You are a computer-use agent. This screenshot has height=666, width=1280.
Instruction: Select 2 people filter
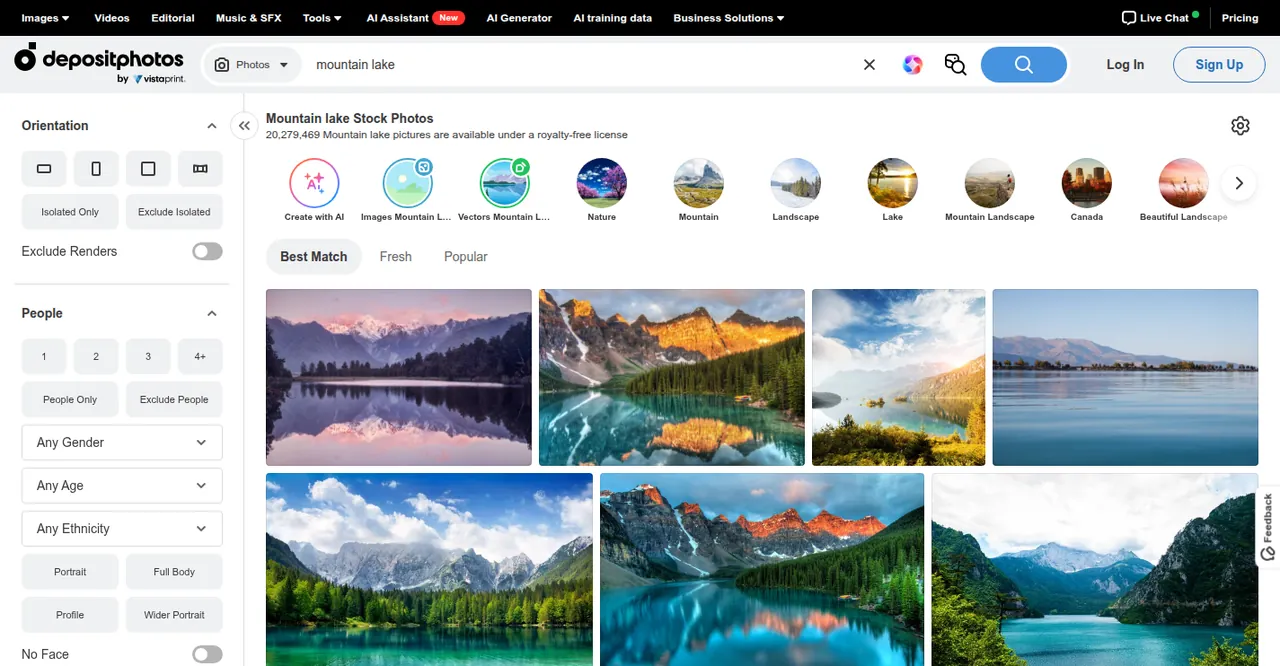click(x=96, y=356)
